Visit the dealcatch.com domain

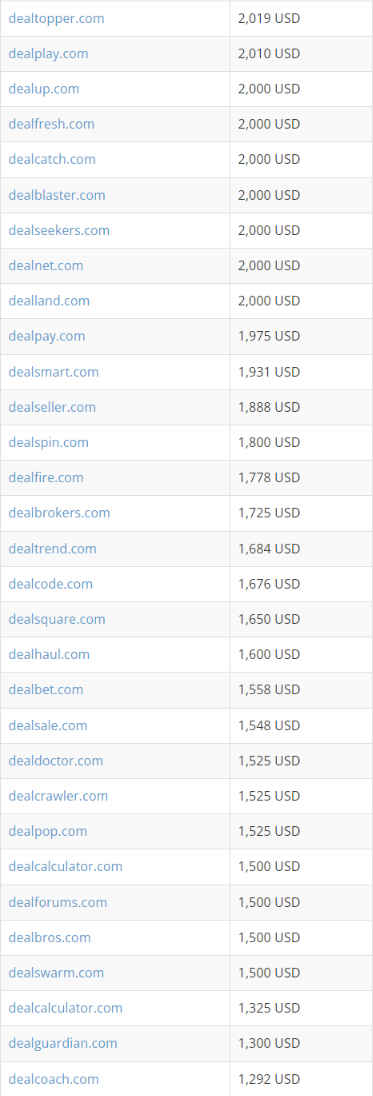52,159
